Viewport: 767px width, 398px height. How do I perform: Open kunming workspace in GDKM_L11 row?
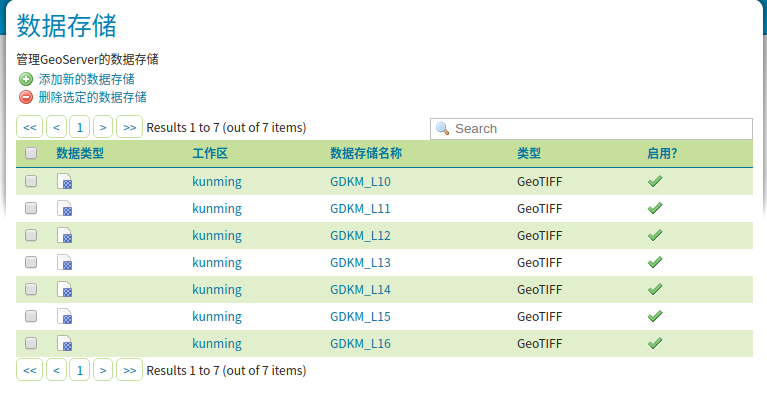point(217,209)
